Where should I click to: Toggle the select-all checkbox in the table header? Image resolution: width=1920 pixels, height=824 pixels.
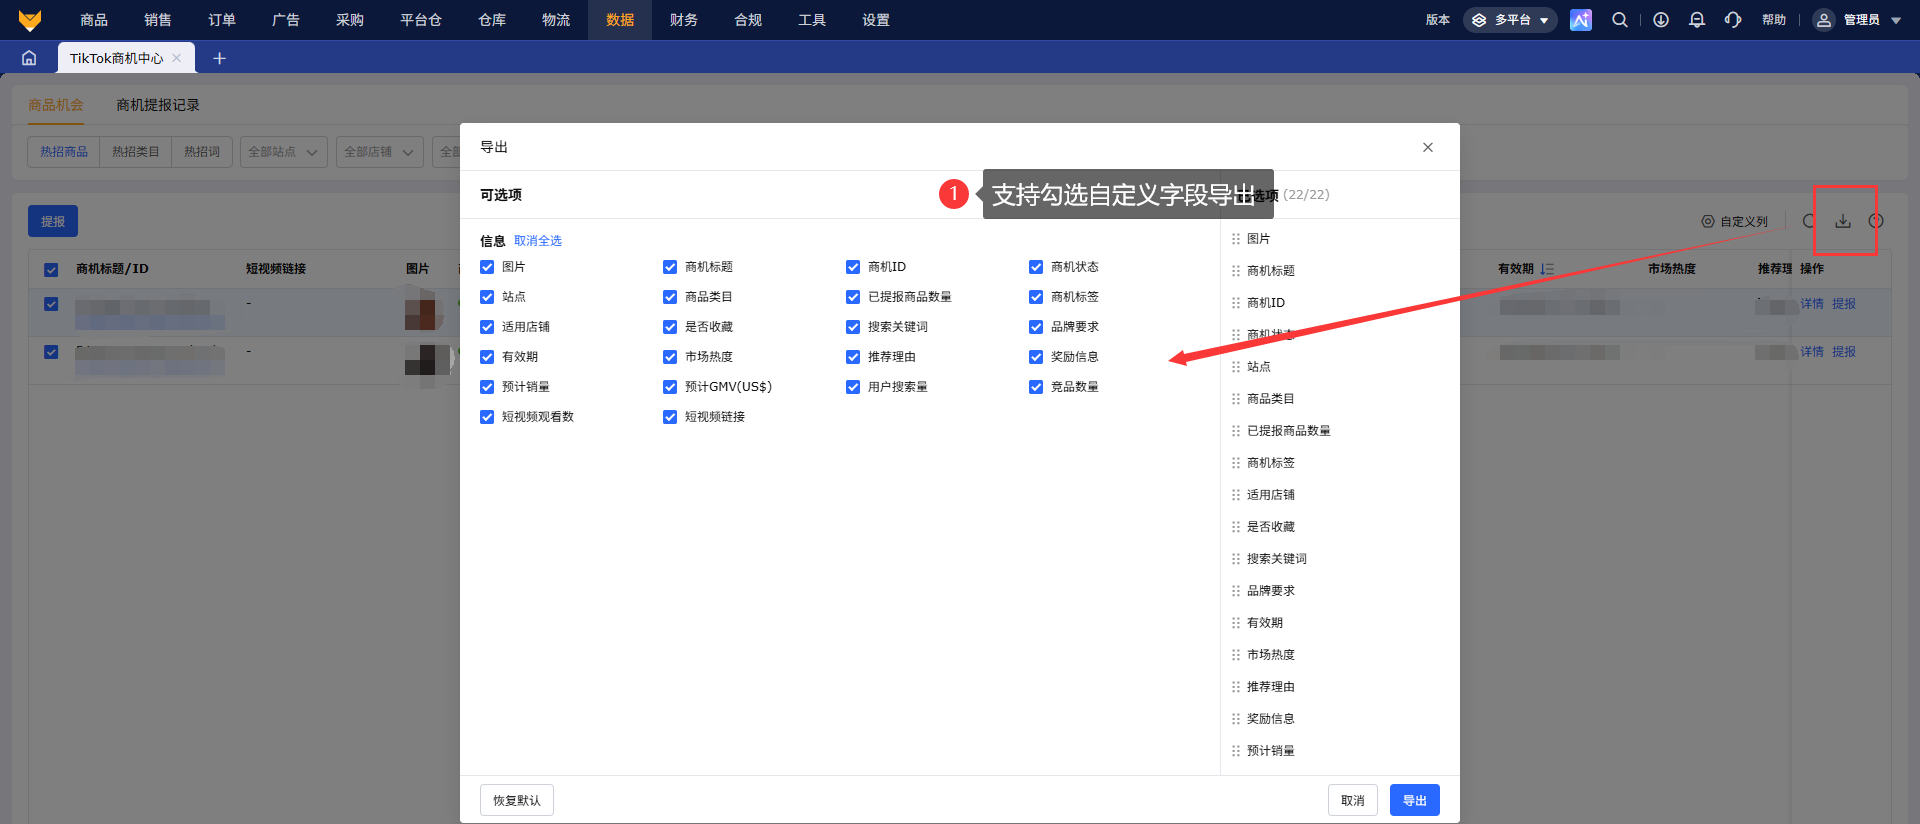pos(51,270)
